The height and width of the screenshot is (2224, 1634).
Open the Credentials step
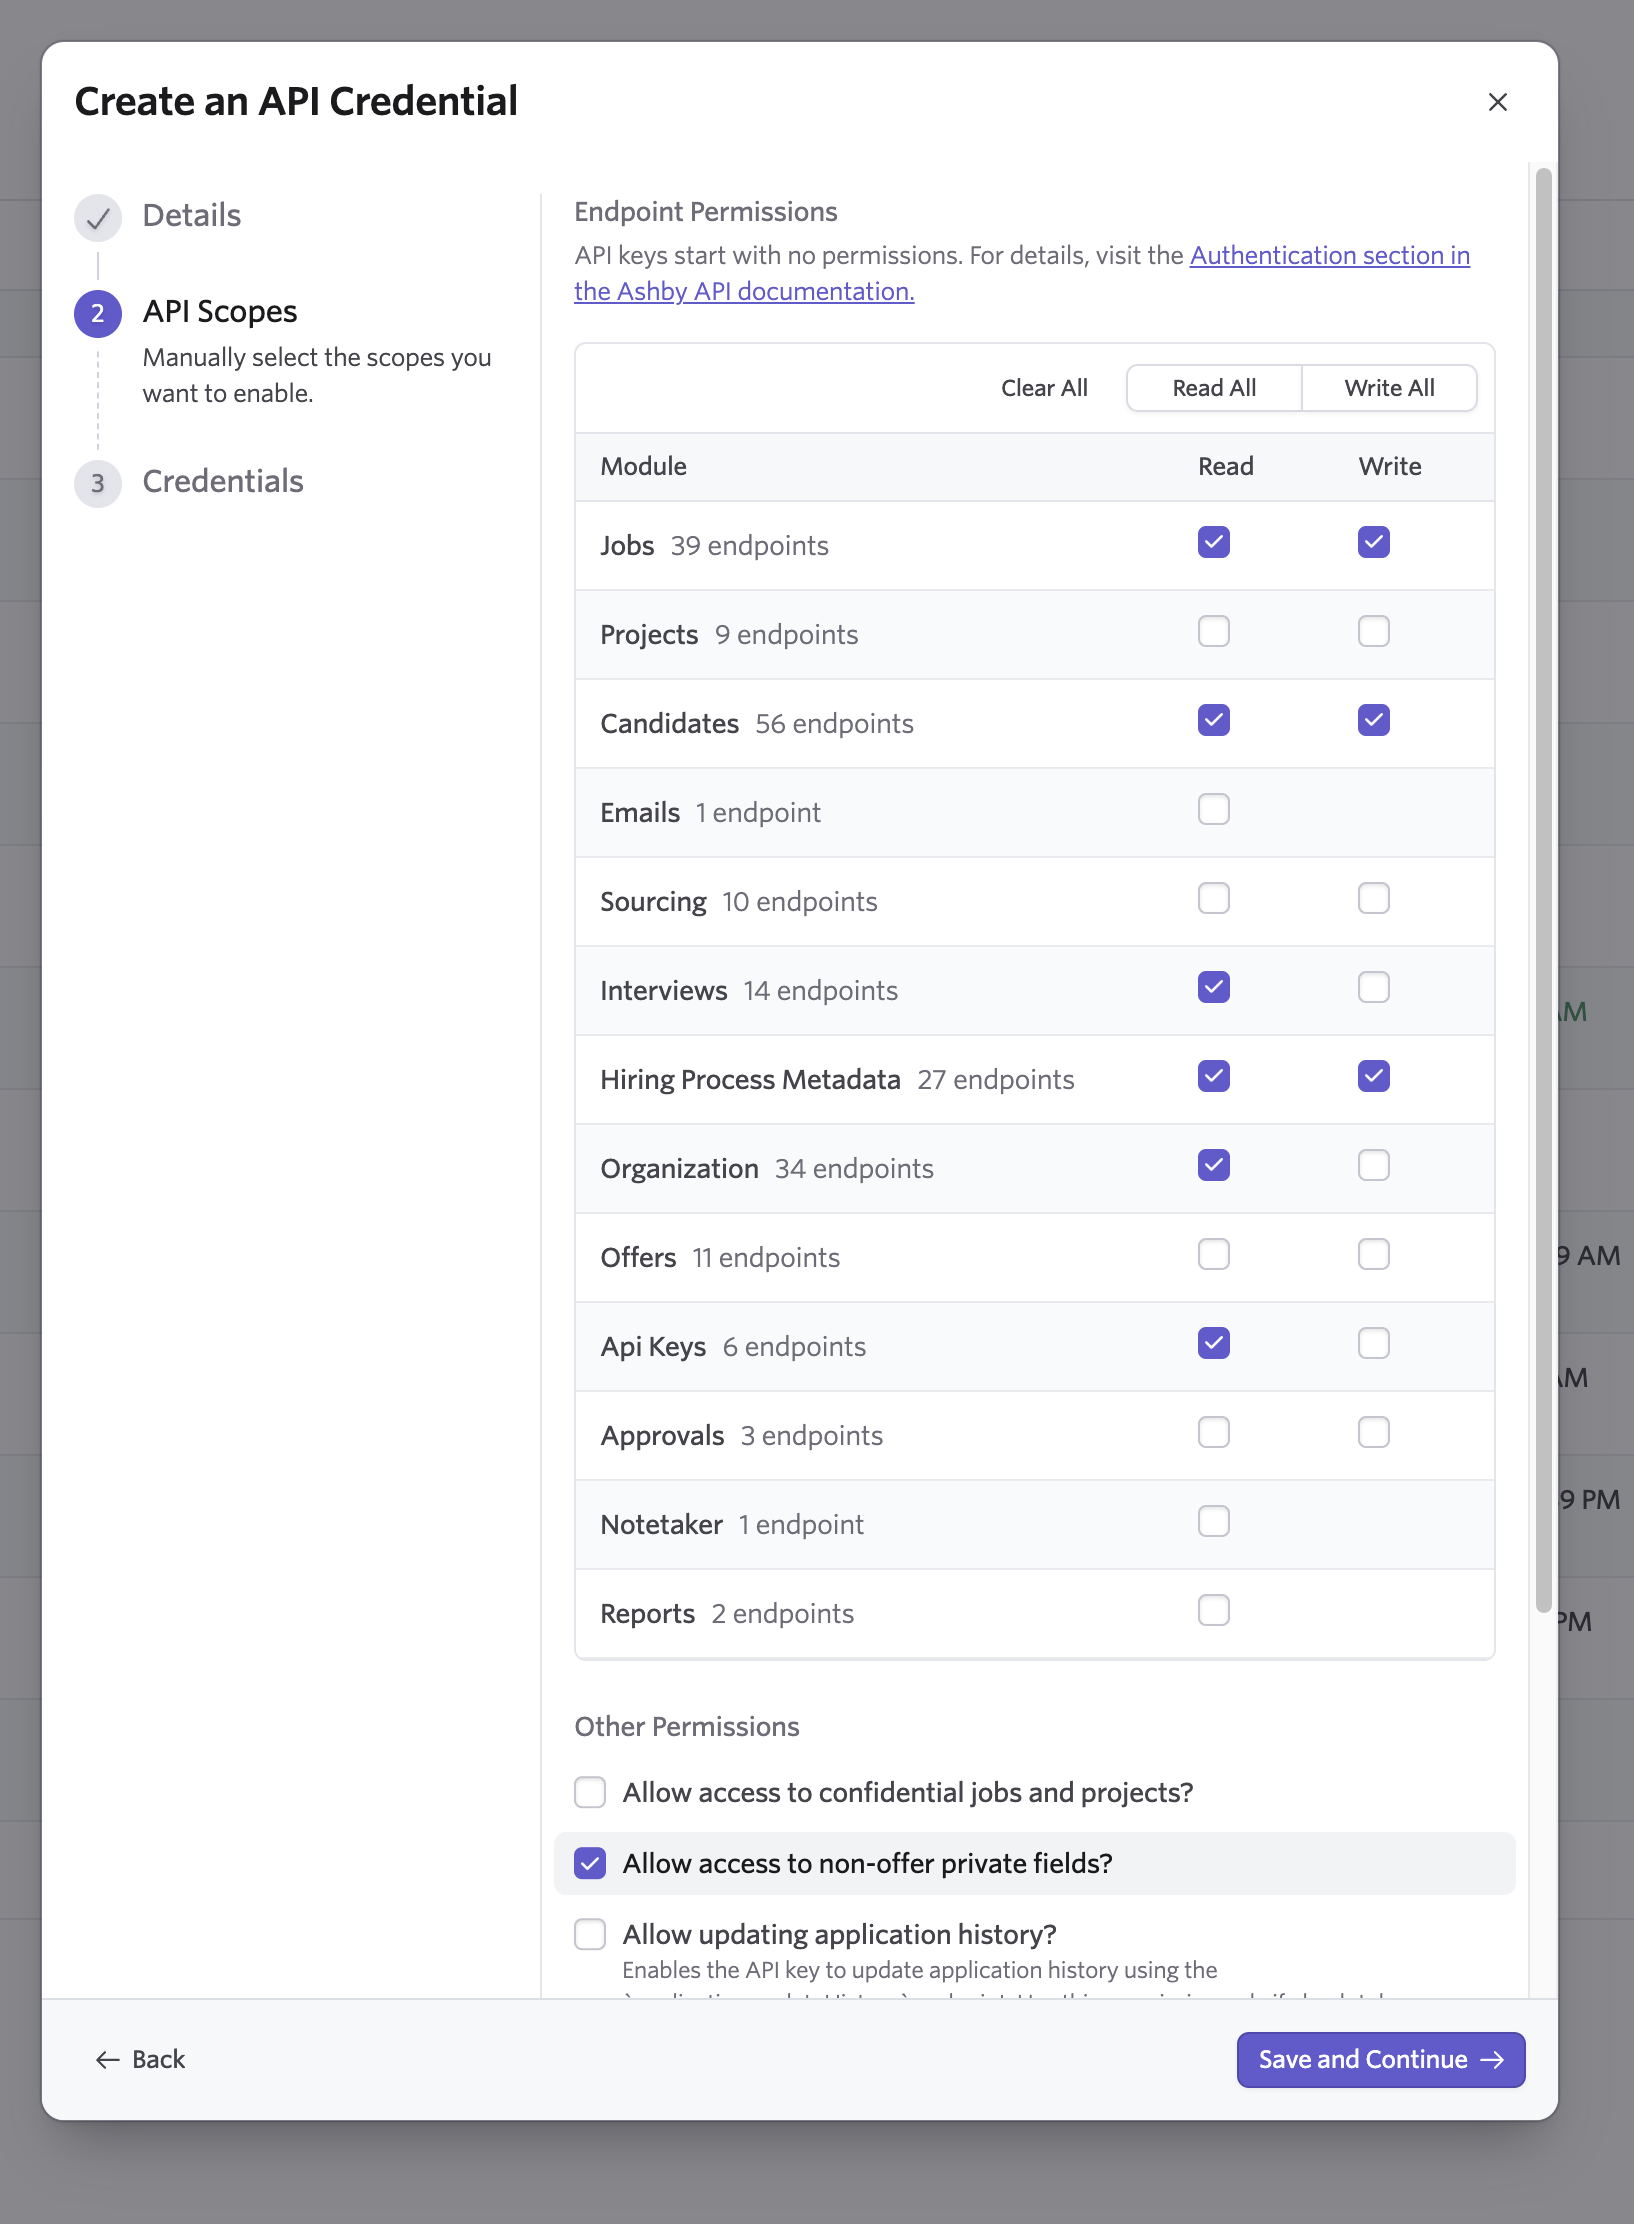(223, 481)
